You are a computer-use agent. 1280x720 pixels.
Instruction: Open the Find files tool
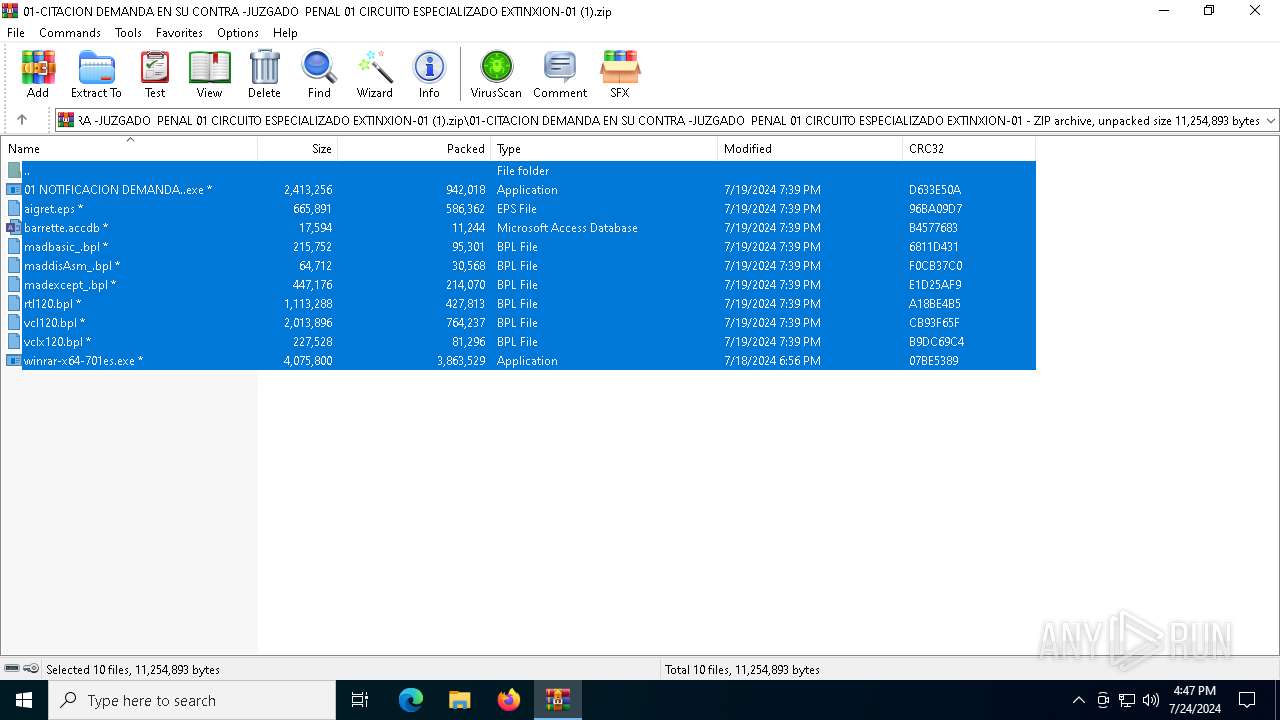(x=319, y=75)
